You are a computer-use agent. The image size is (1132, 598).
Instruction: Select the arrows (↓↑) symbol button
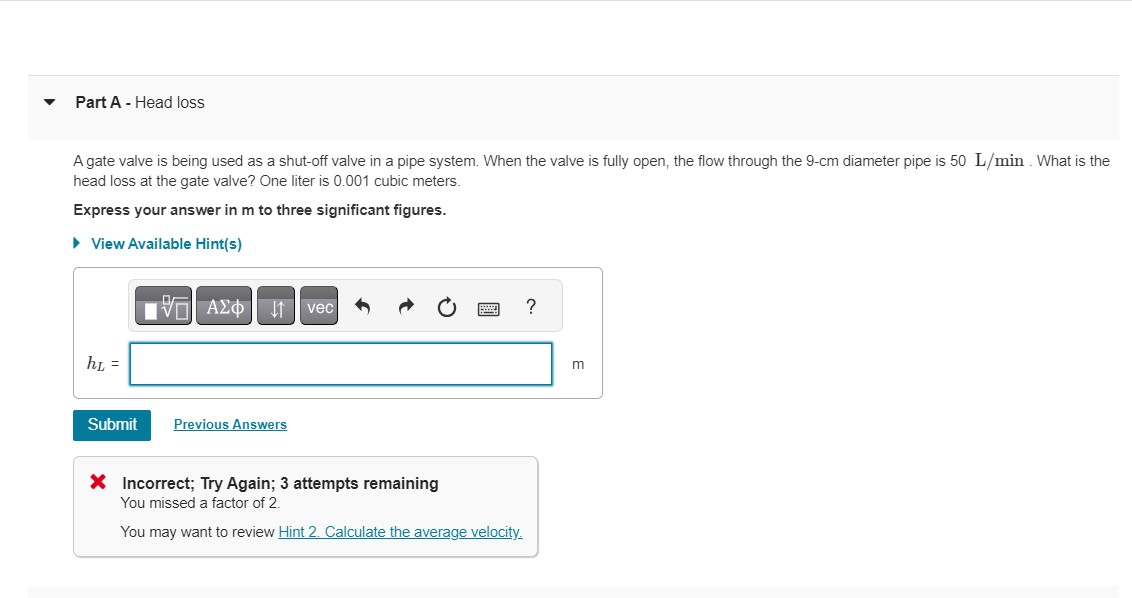click(275, 307)
